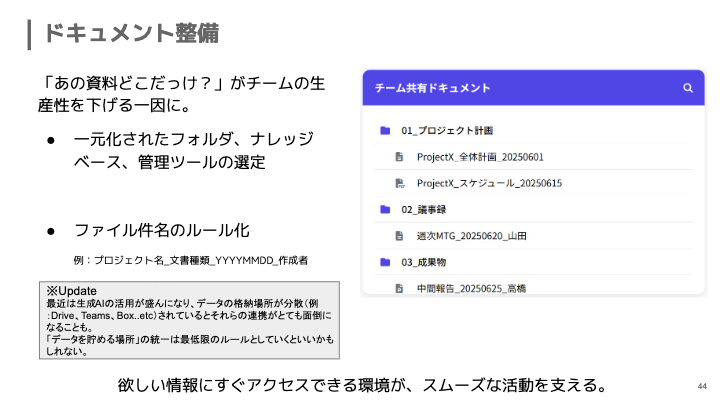
Task: Select the 03_成果物 folder name
Action: (421, 262)
